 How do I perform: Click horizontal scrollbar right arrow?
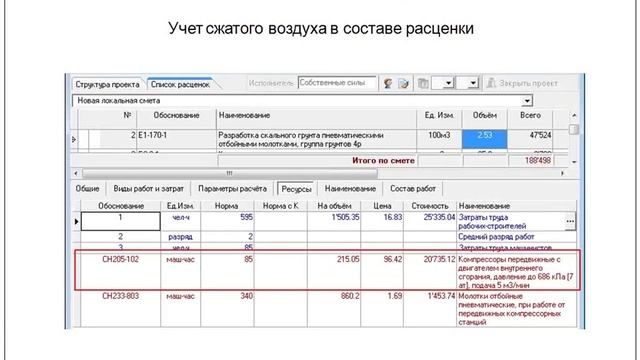(562, 173)
